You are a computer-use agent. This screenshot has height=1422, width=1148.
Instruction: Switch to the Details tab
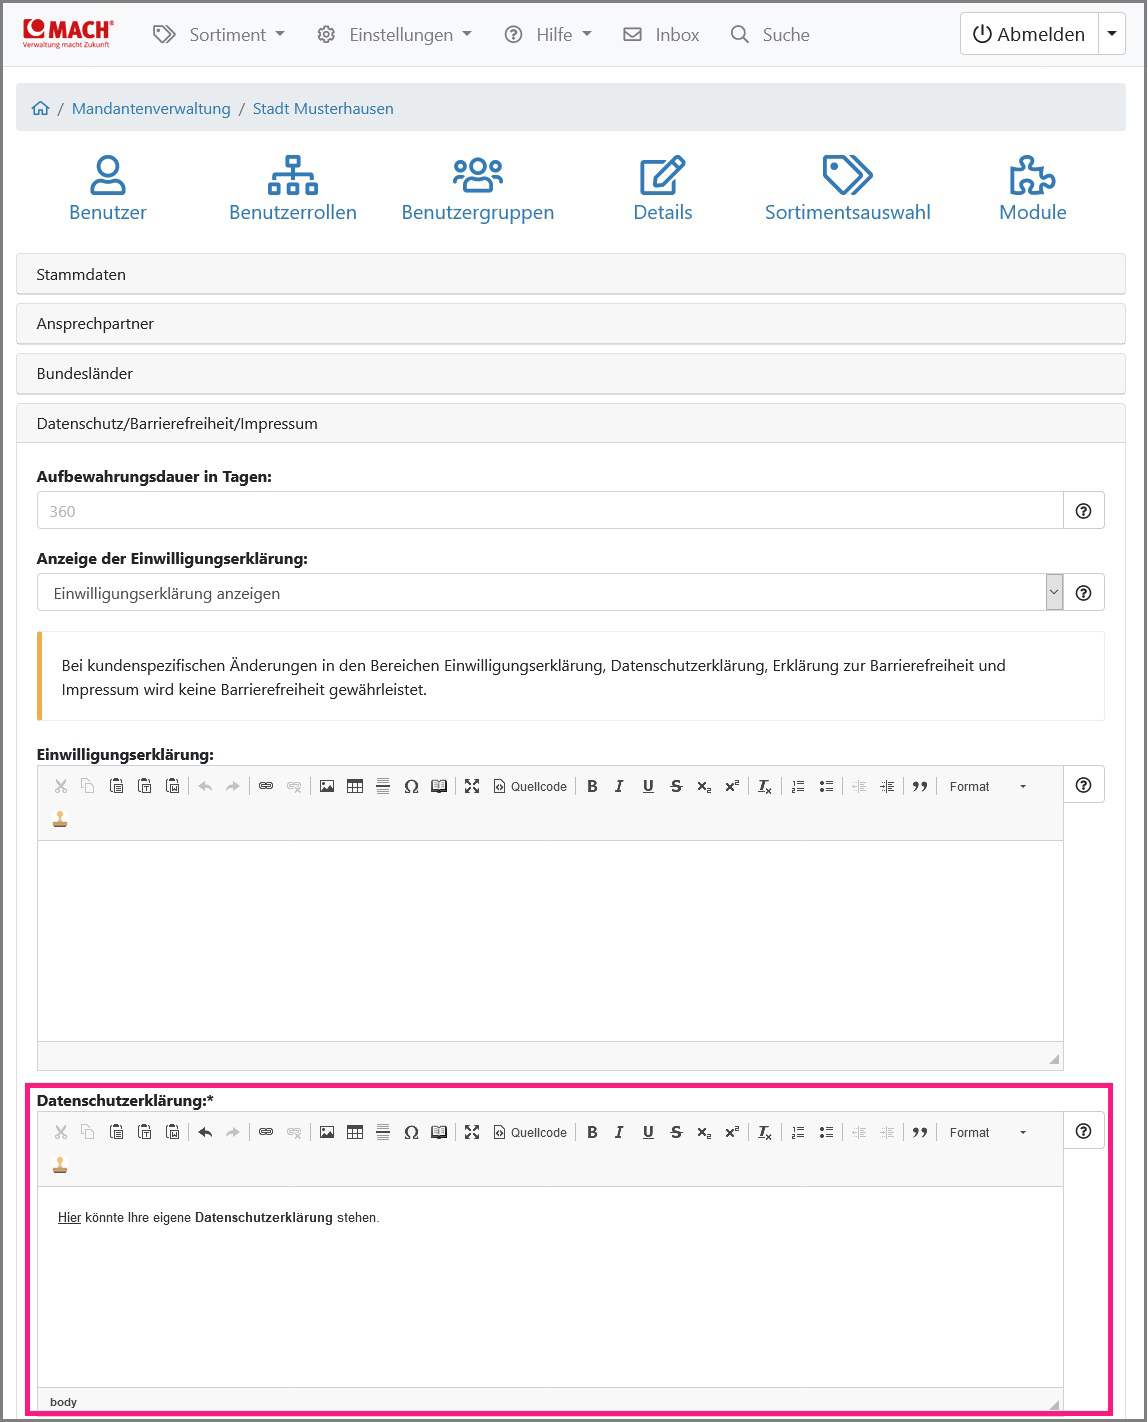(x=662, y=185)
